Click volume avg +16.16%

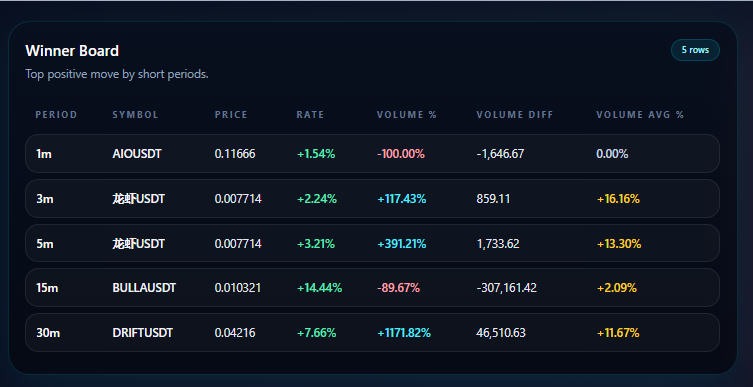[x=618, y=199]
